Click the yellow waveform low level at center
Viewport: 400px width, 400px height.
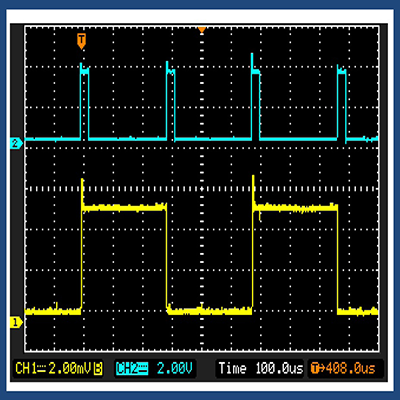click(x=209, y=311)
